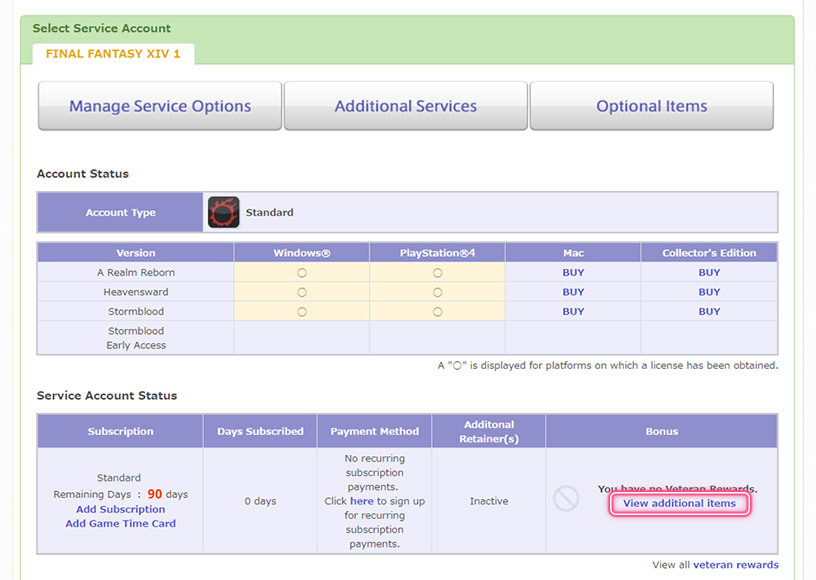The height and width of the screenshot is (580, 816).
Task: Click BUY for Stormblood Mac
Action: [573, 312]
